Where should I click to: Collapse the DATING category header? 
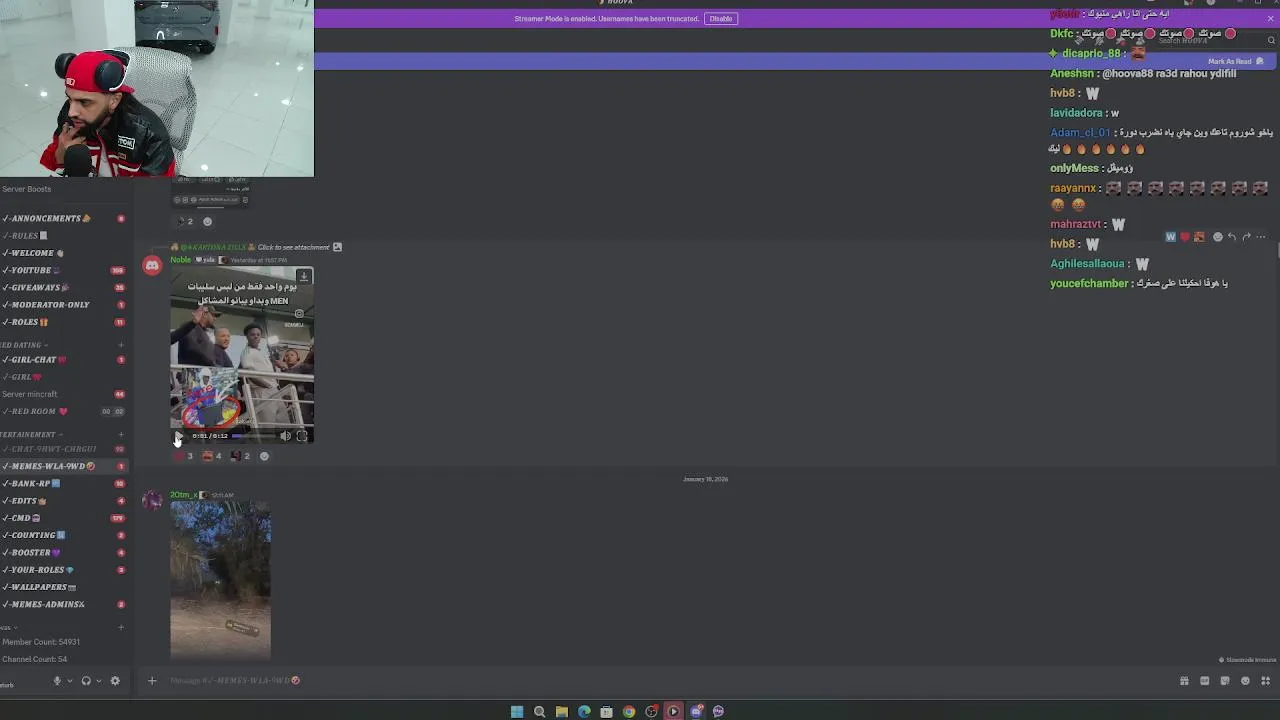pyautogui.click(x=24, y=345)
